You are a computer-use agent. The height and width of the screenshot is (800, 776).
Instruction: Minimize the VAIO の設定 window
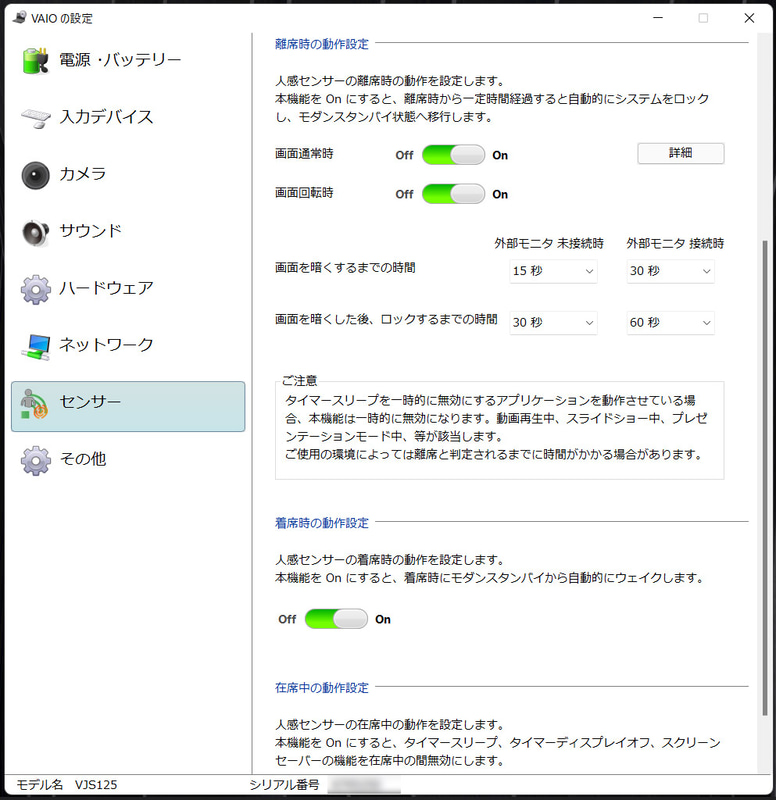[x=658, y=18]
